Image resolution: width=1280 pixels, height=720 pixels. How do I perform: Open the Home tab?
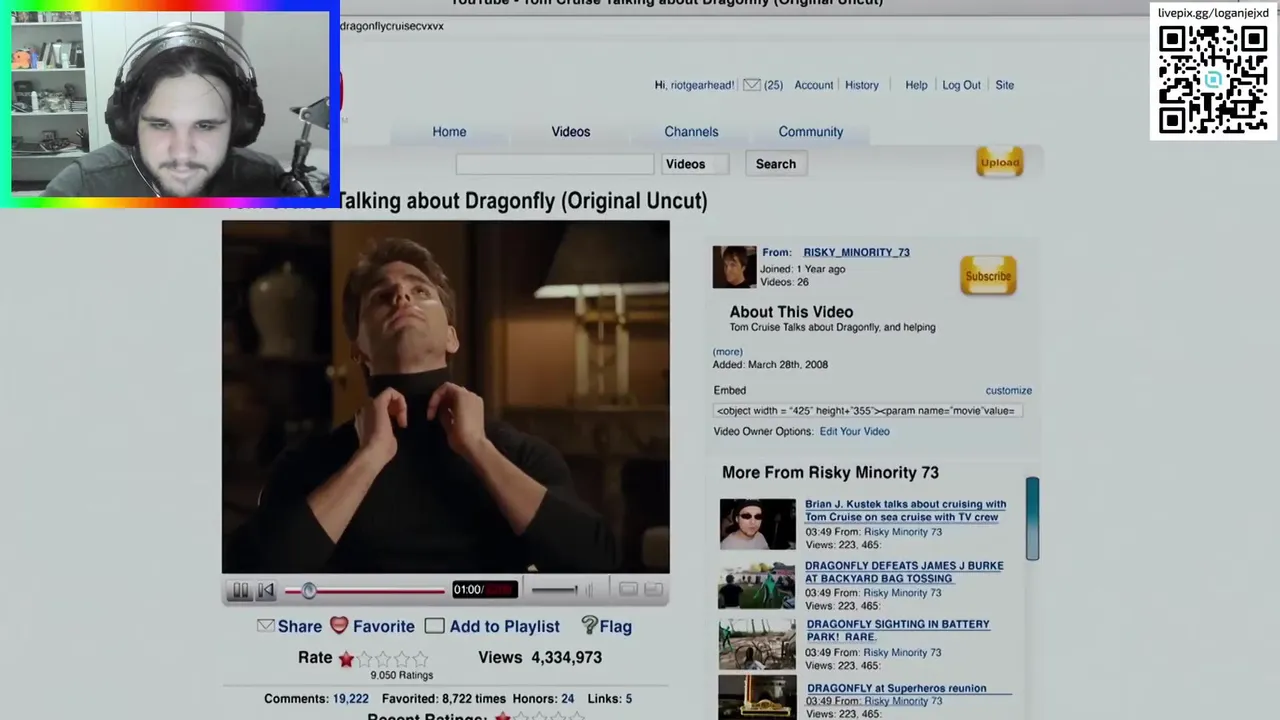pos(449,132)
